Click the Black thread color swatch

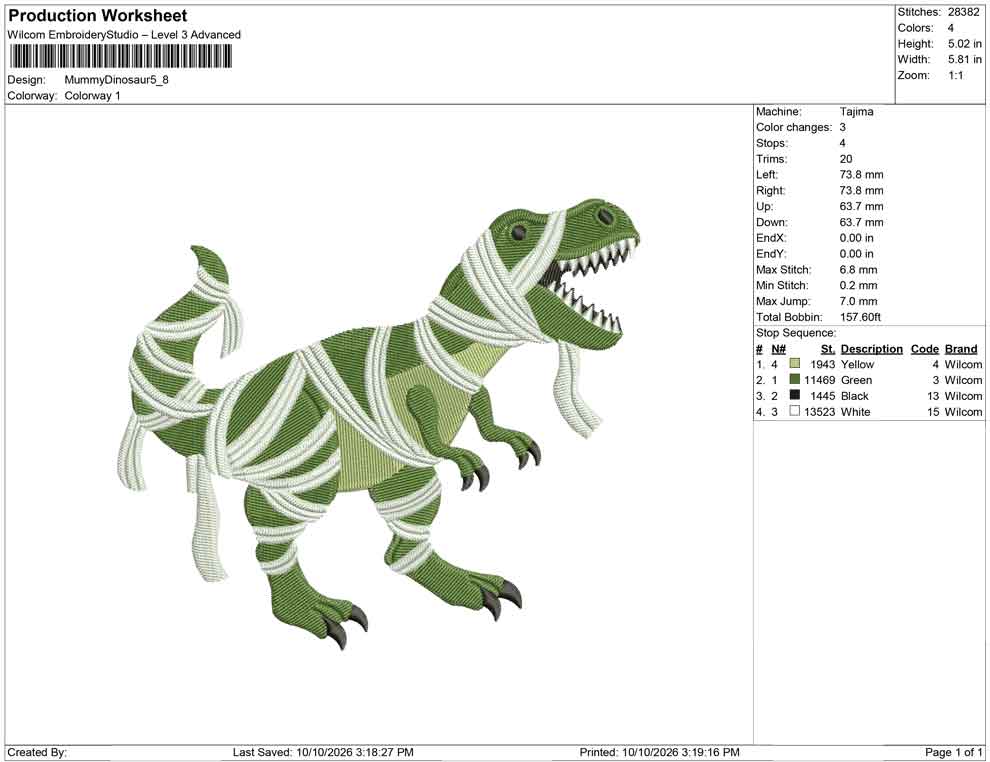(794, 395)
